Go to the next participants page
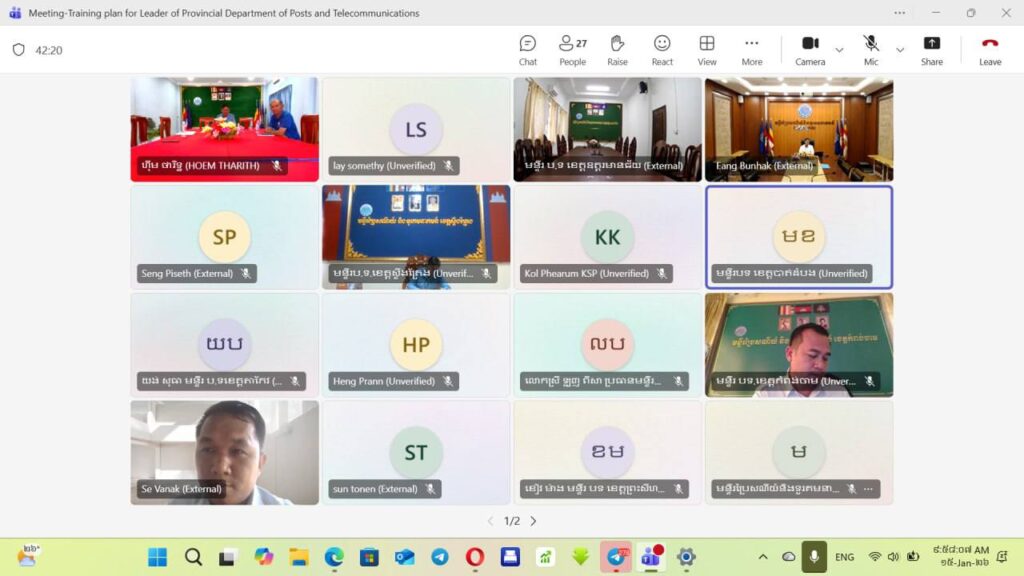1024x576 pixels. 533,521
